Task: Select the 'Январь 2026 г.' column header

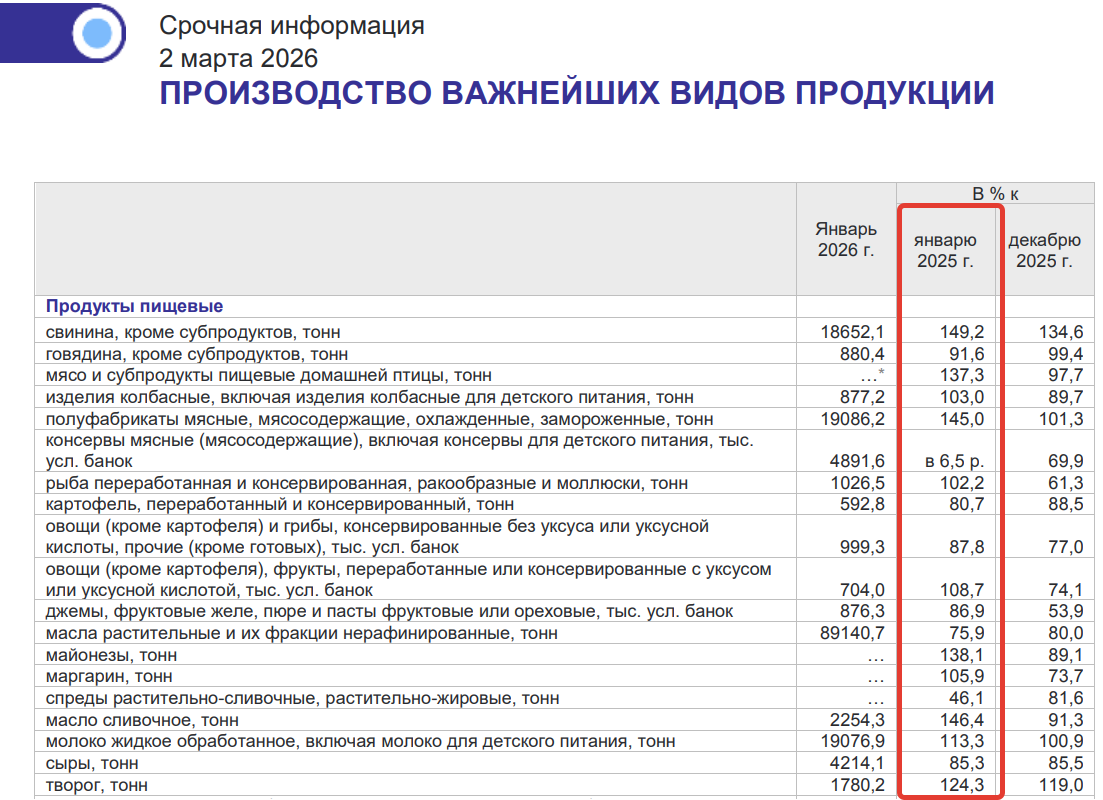Action: (x=845, y=240)
